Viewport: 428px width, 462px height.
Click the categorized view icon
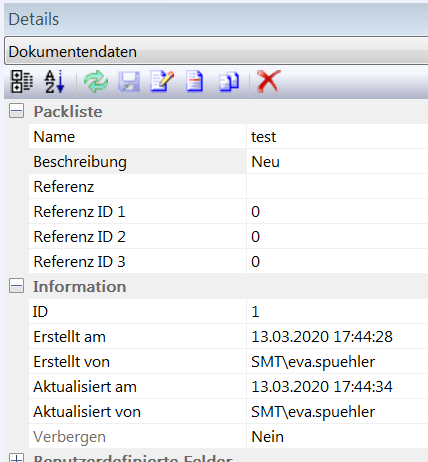pos(22,81)
